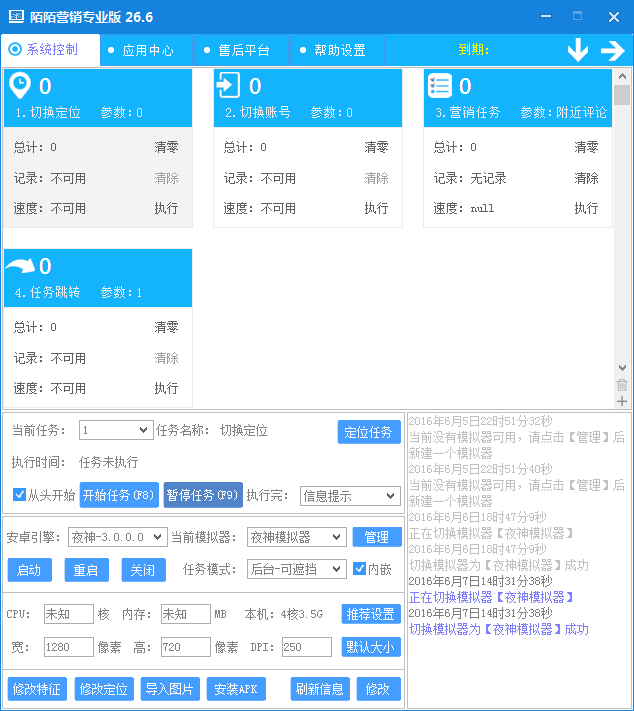Viewport: 634px width, 711px height.
Task: Click the task list scrollbar down arrow
Action: (622, 367)
